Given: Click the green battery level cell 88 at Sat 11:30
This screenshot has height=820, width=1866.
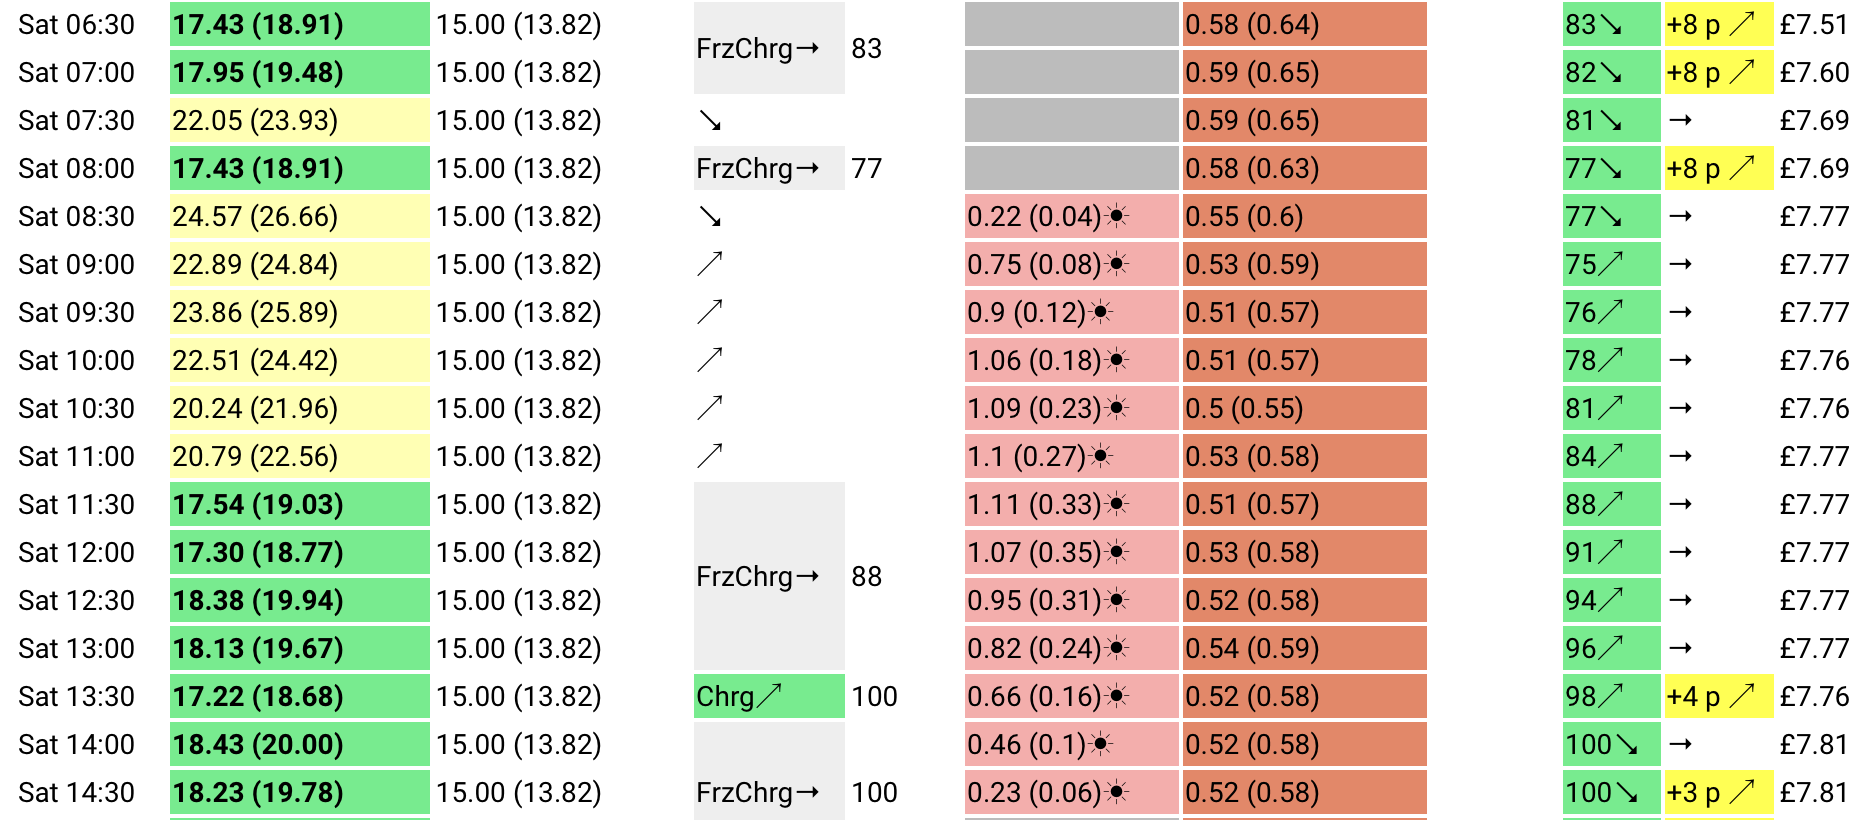Looking at the screenshot, I should pos(1612,504).
